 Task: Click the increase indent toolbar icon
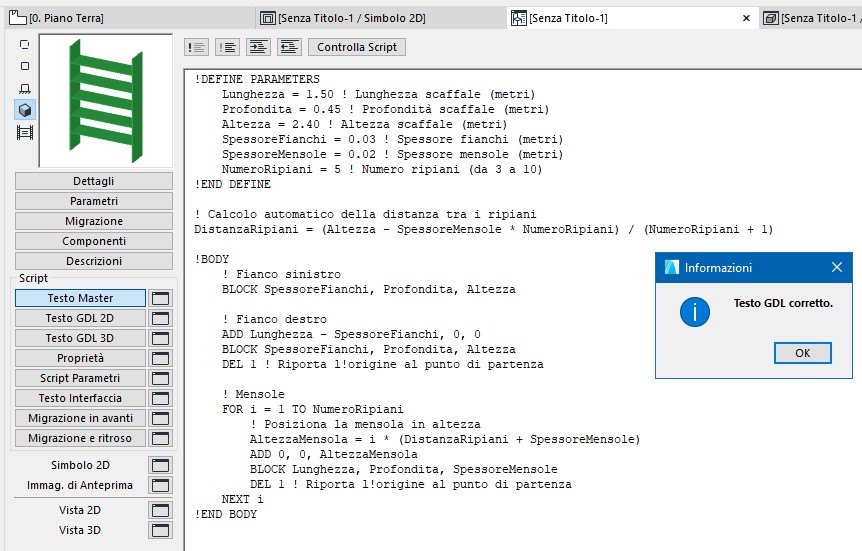tap(258, 47)
